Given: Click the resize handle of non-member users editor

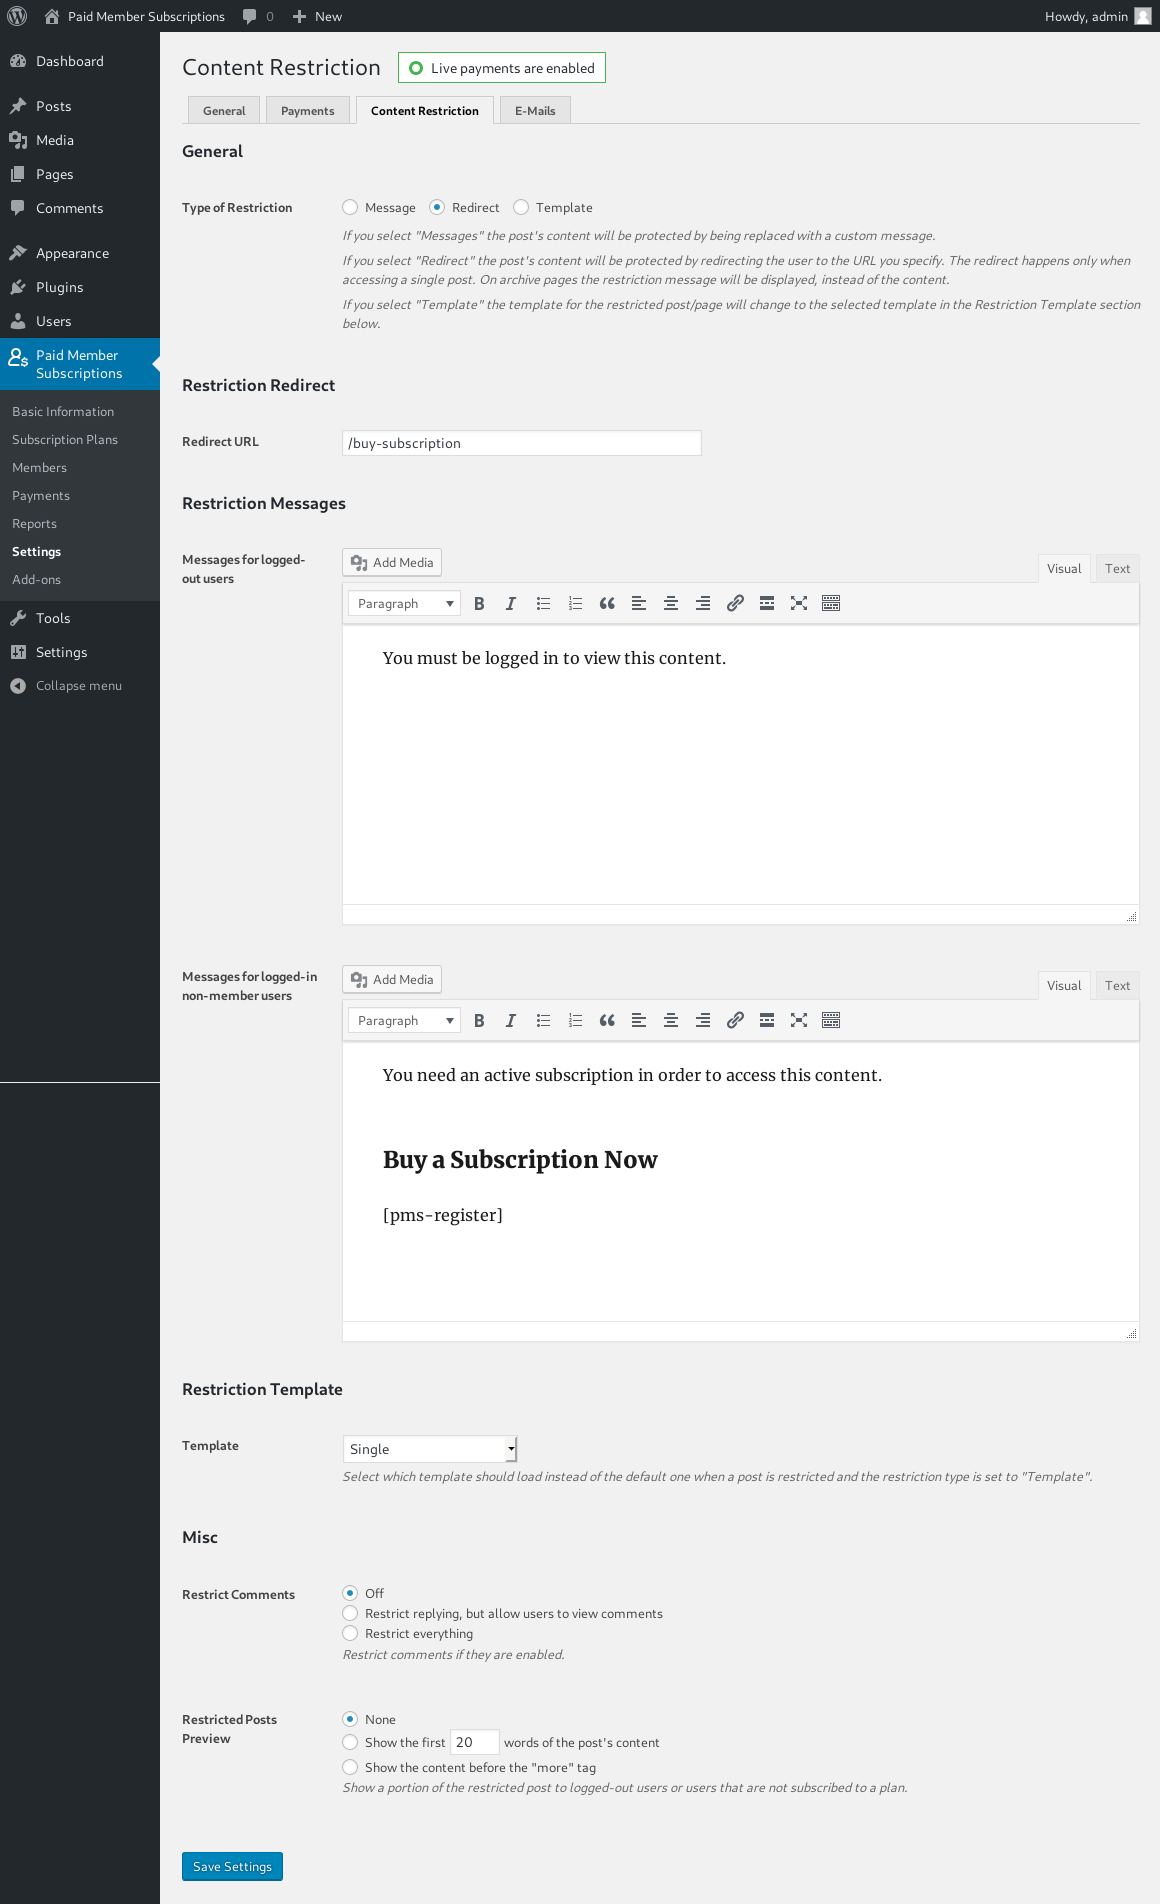Looking at the screenshot, I should pyautogui.click(x=1131, y=1333).
